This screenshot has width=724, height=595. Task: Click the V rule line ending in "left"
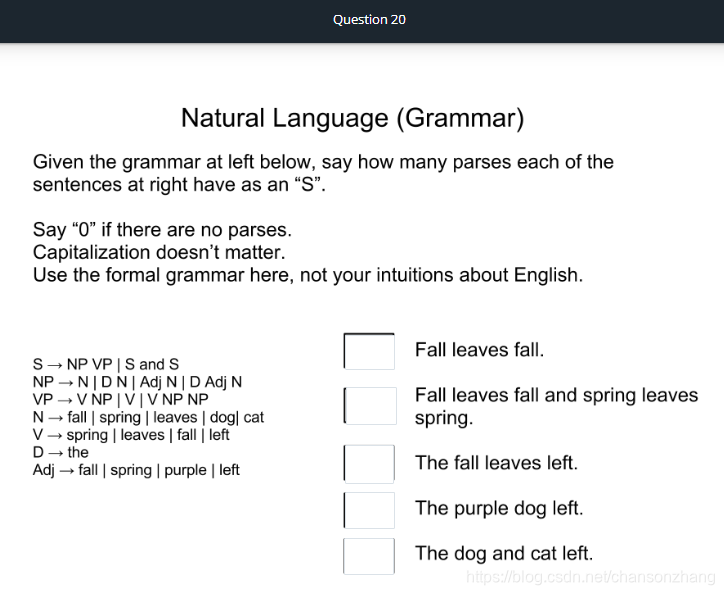click(131, 435)
